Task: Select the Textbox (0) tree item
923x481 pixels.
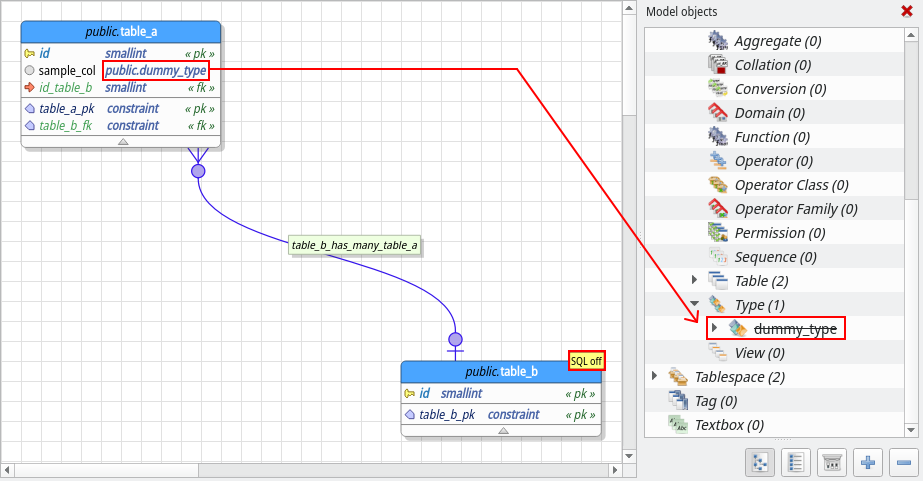Action: click(729, 425)
